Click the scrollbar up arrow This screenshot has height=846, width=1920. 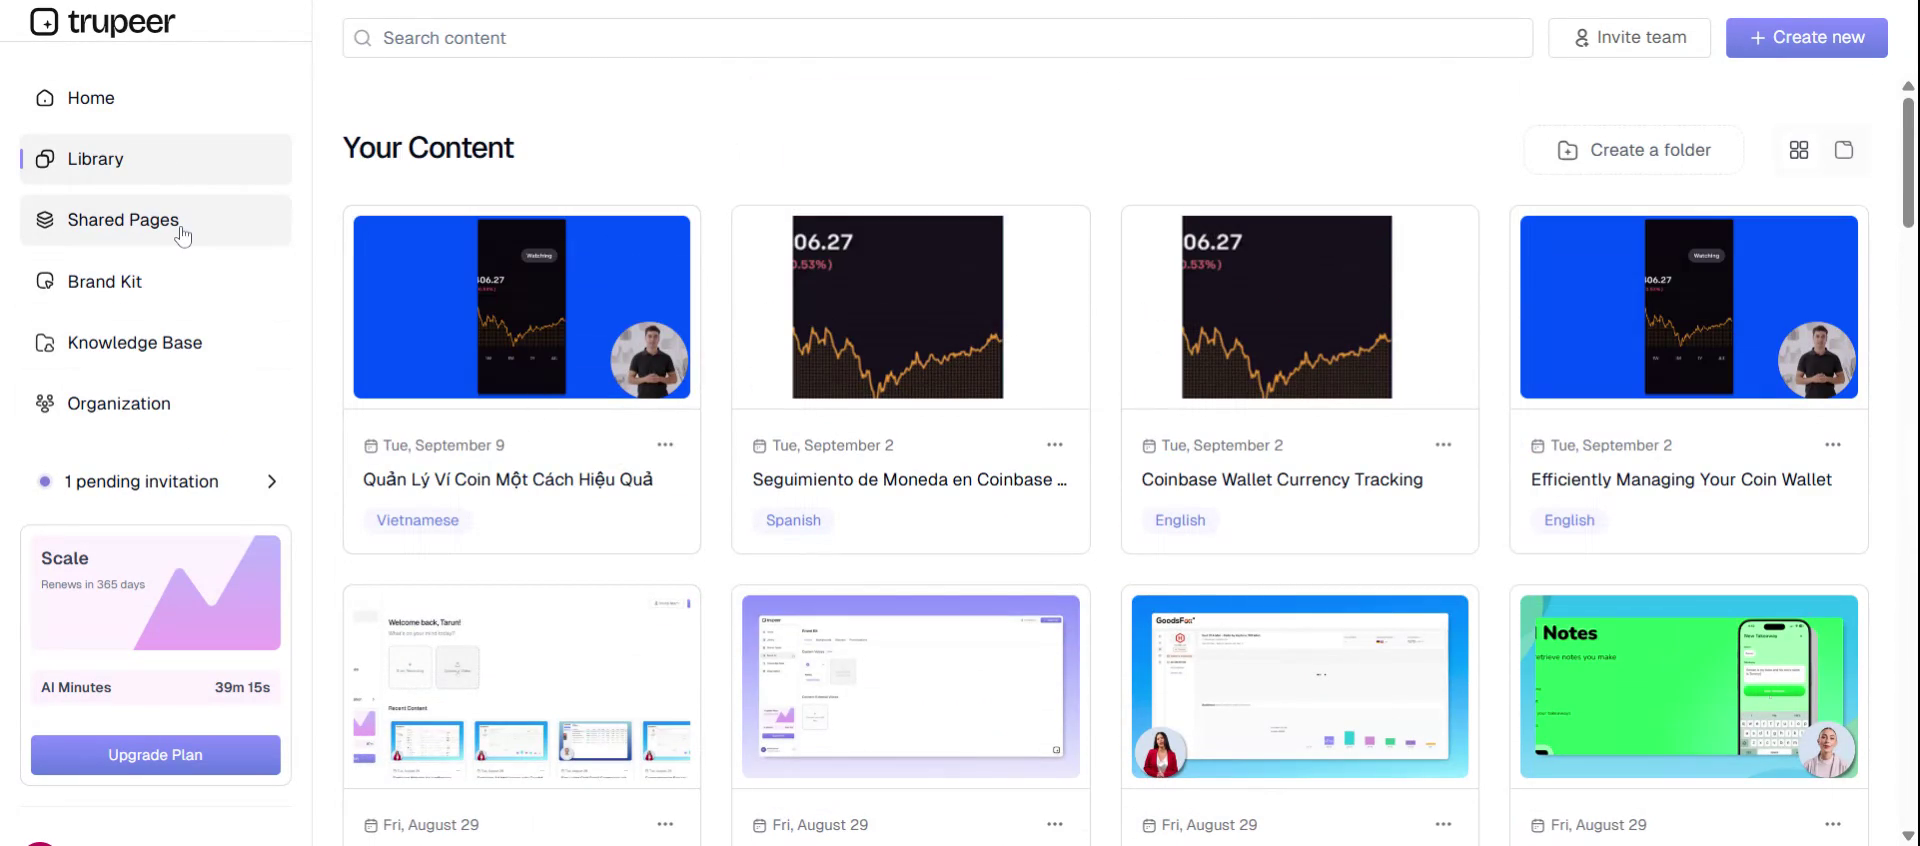(1908, 86)
